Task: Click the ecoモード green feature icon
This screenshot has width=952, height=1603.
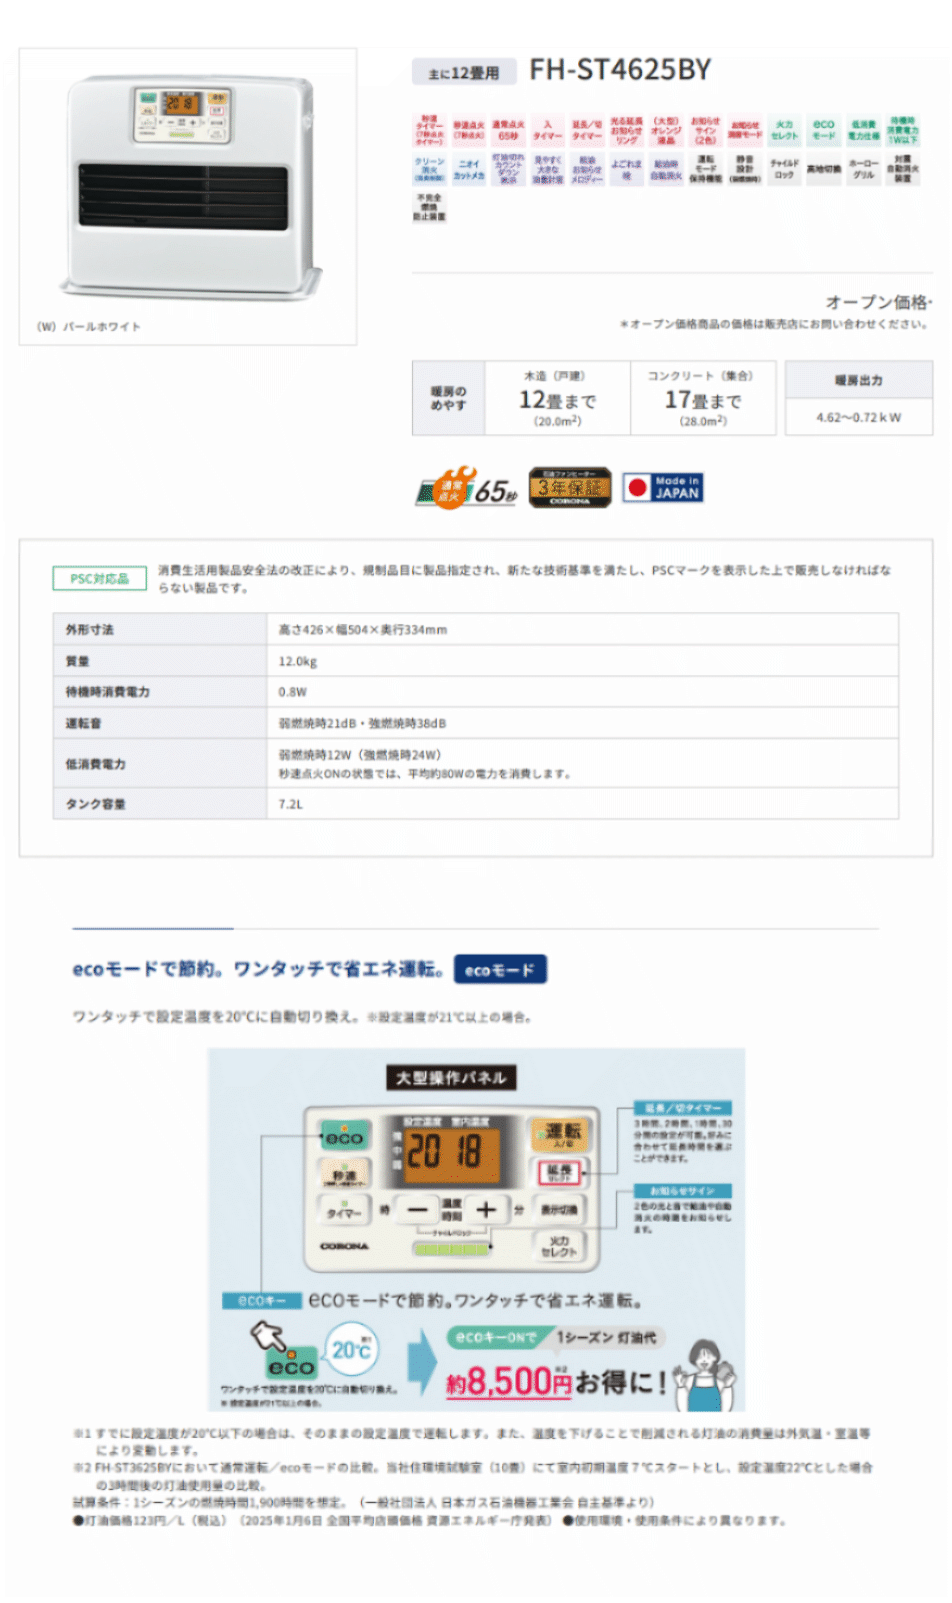Action: point(823,131)
